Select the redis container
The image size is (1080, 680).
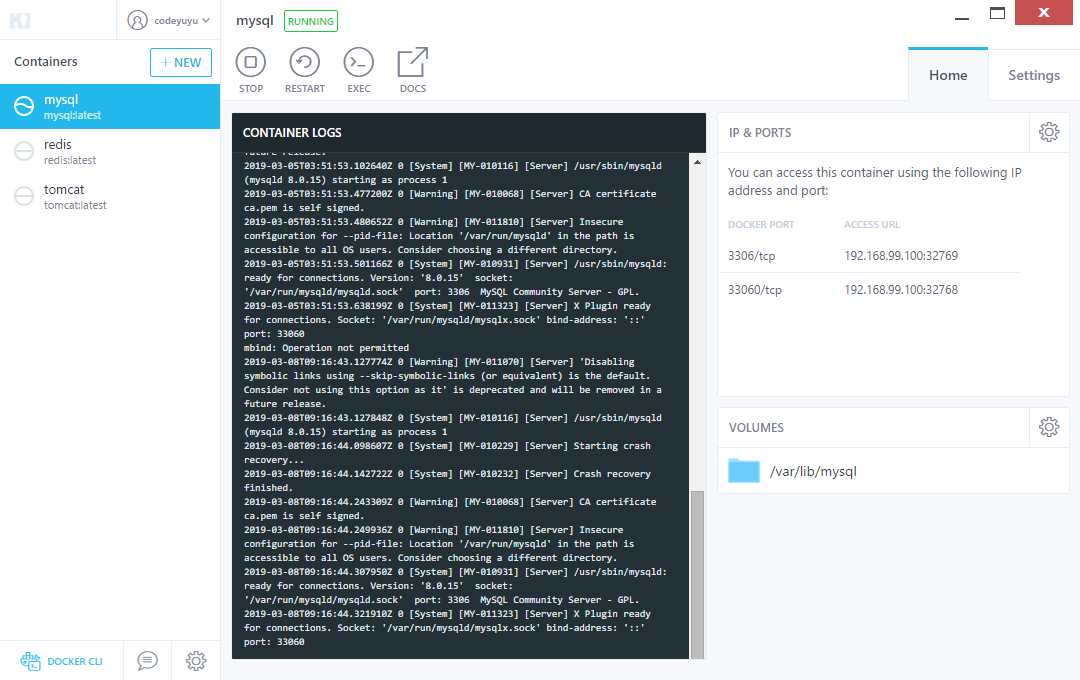point(110,152)
